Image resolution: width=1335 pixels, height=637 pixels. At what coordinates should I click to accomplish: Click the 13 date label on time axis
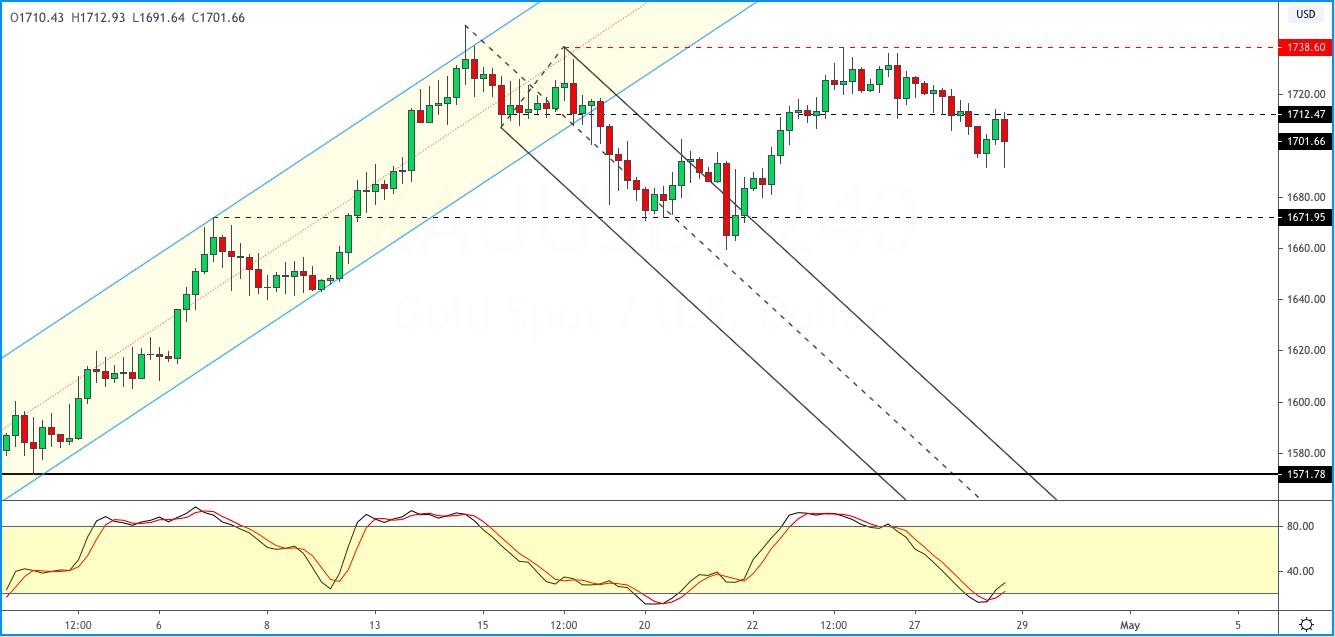click(374, 624)
